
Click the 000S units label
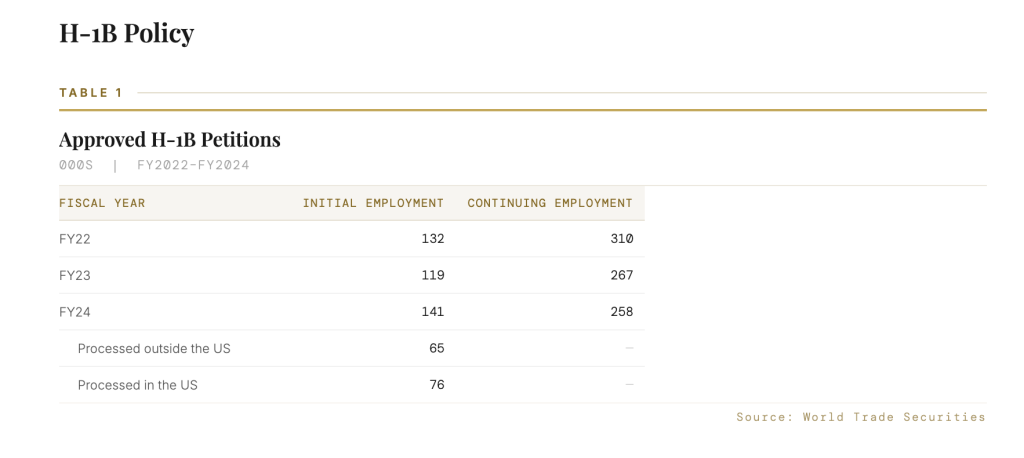click(76, 165)
